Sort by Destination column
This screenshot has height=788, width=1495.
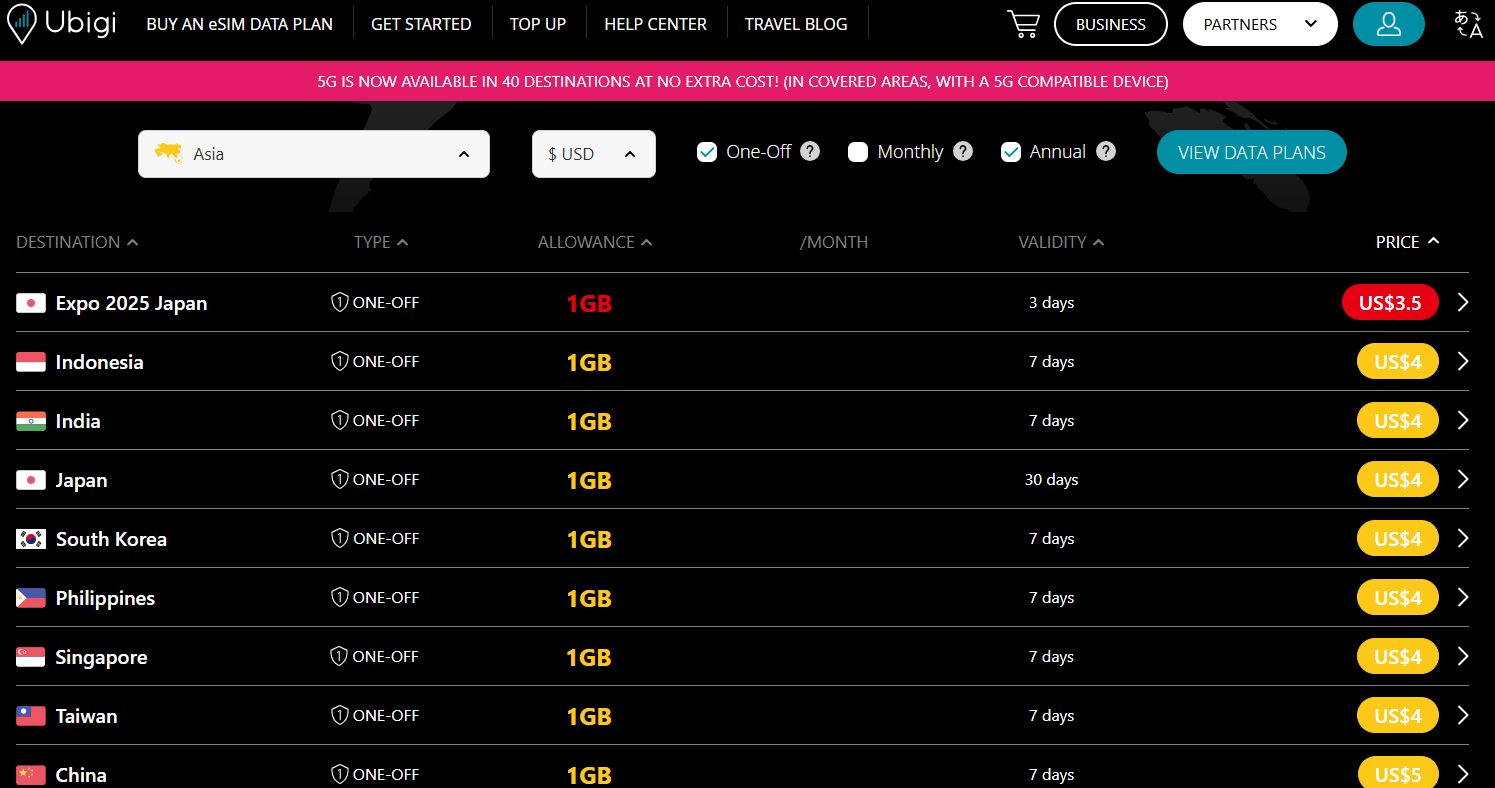point(77,242)
